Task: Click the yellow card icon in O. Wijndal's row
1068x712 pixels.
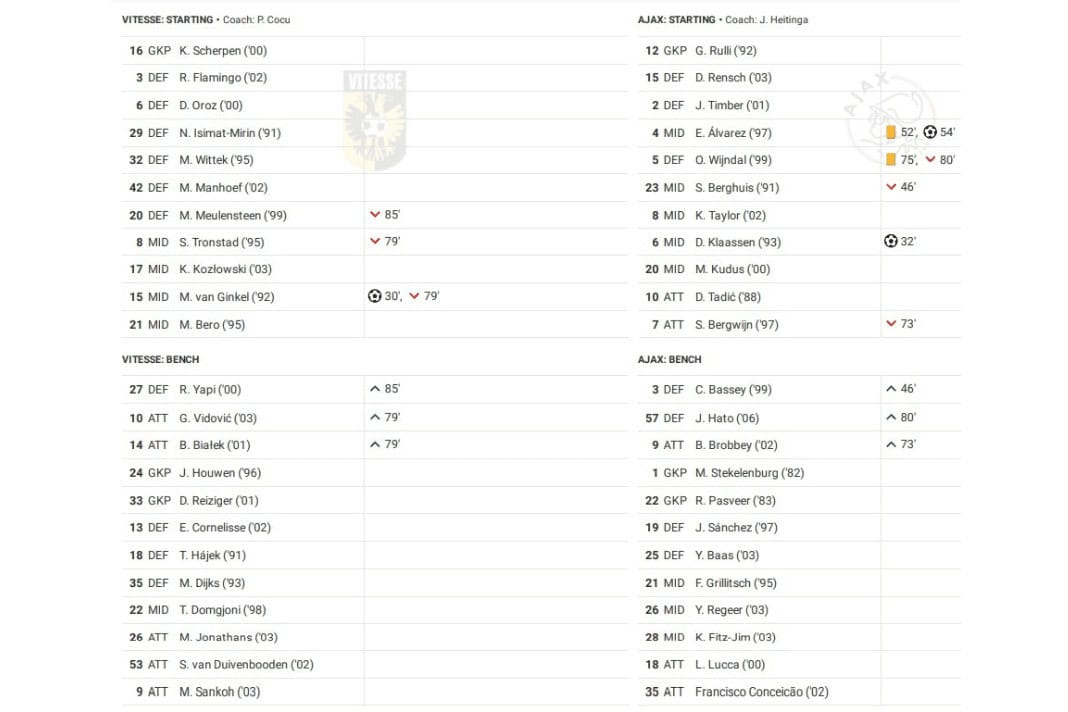Action: (x=891, y=160)
